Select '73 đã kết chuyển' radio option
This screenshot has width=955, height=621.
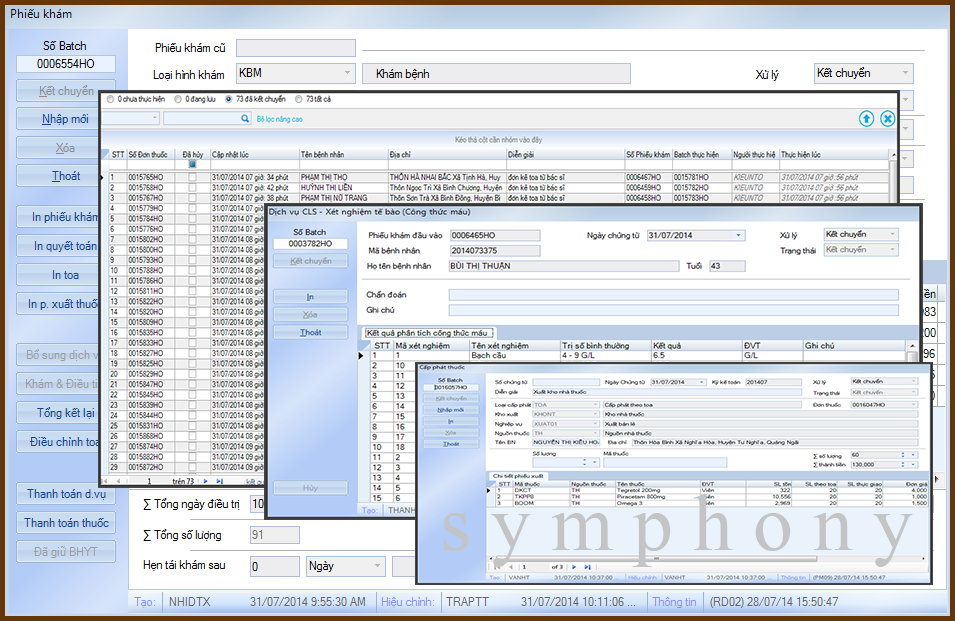[x=228, y=99]
